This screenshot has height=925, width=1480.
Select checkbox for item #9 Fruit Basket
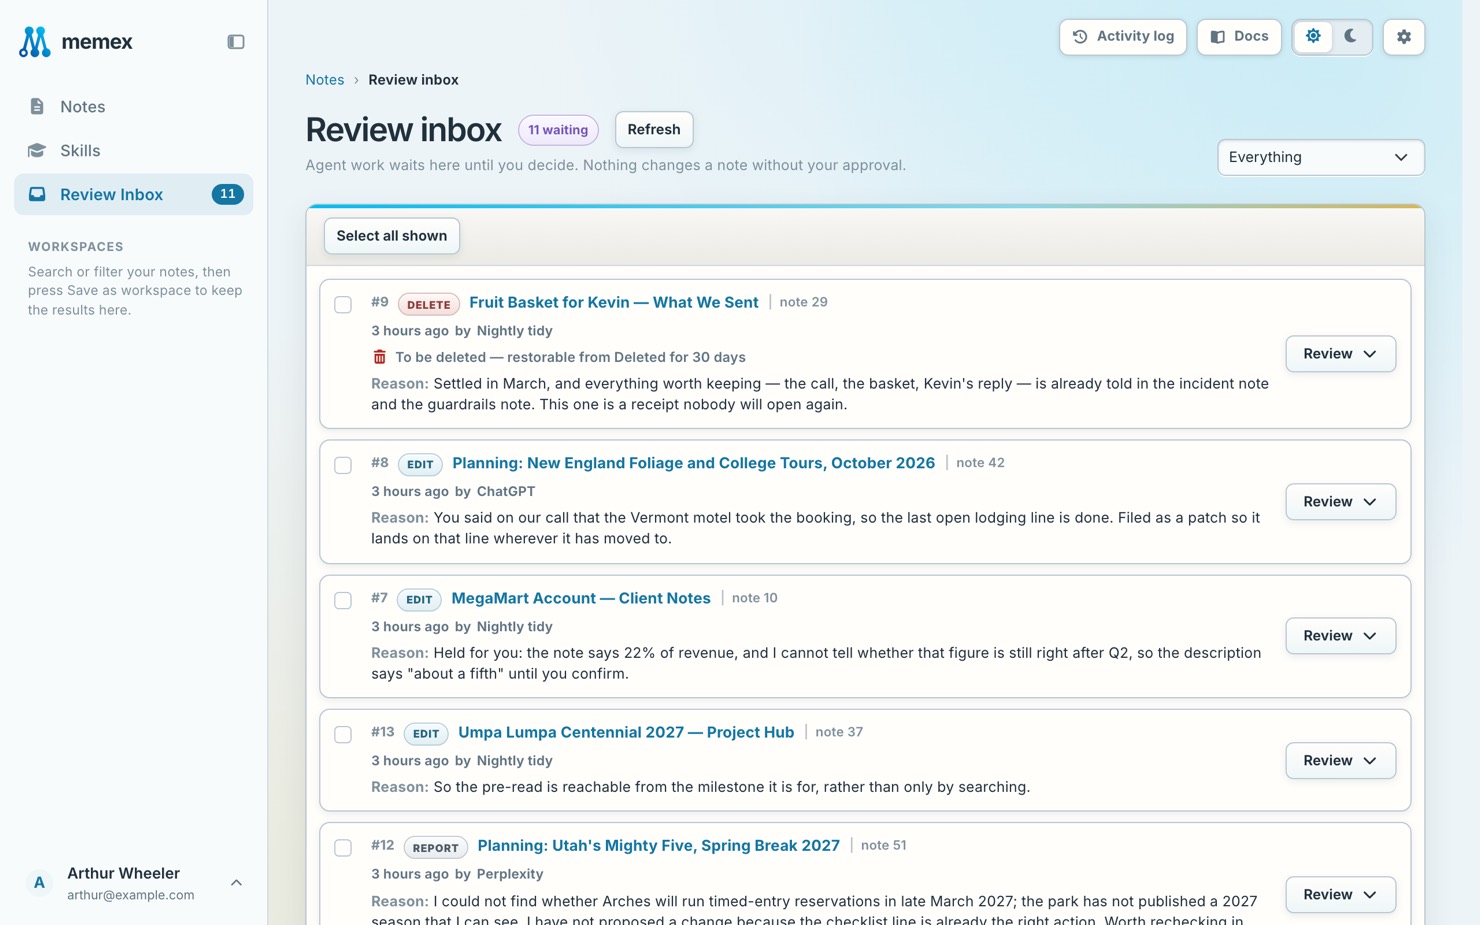tap(343, 304)
